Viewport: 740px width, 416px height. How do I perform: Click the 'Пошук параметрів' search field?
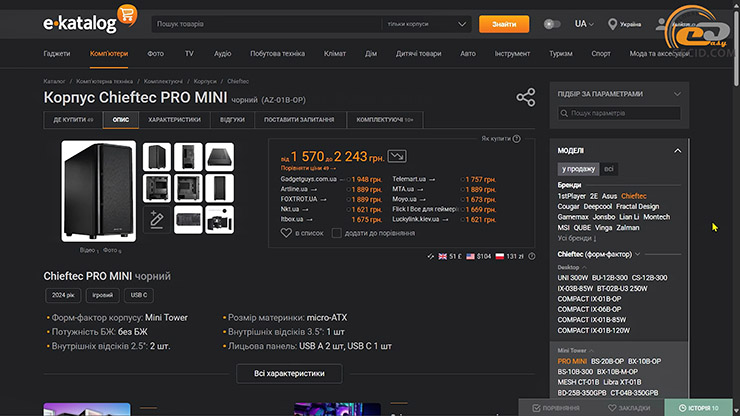[618, 113]
